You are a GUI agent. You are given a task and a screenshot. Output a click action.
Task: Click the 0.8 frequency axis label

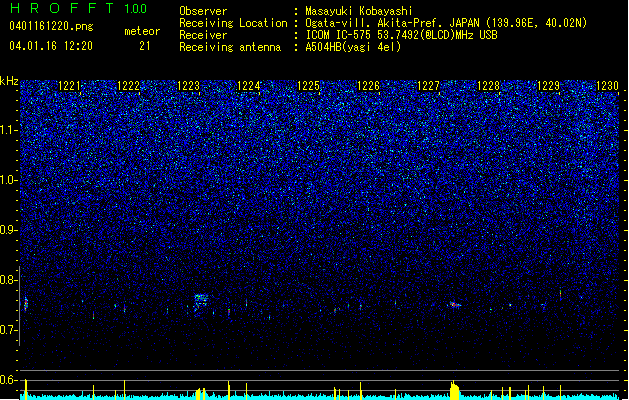(x=8, y=280)
